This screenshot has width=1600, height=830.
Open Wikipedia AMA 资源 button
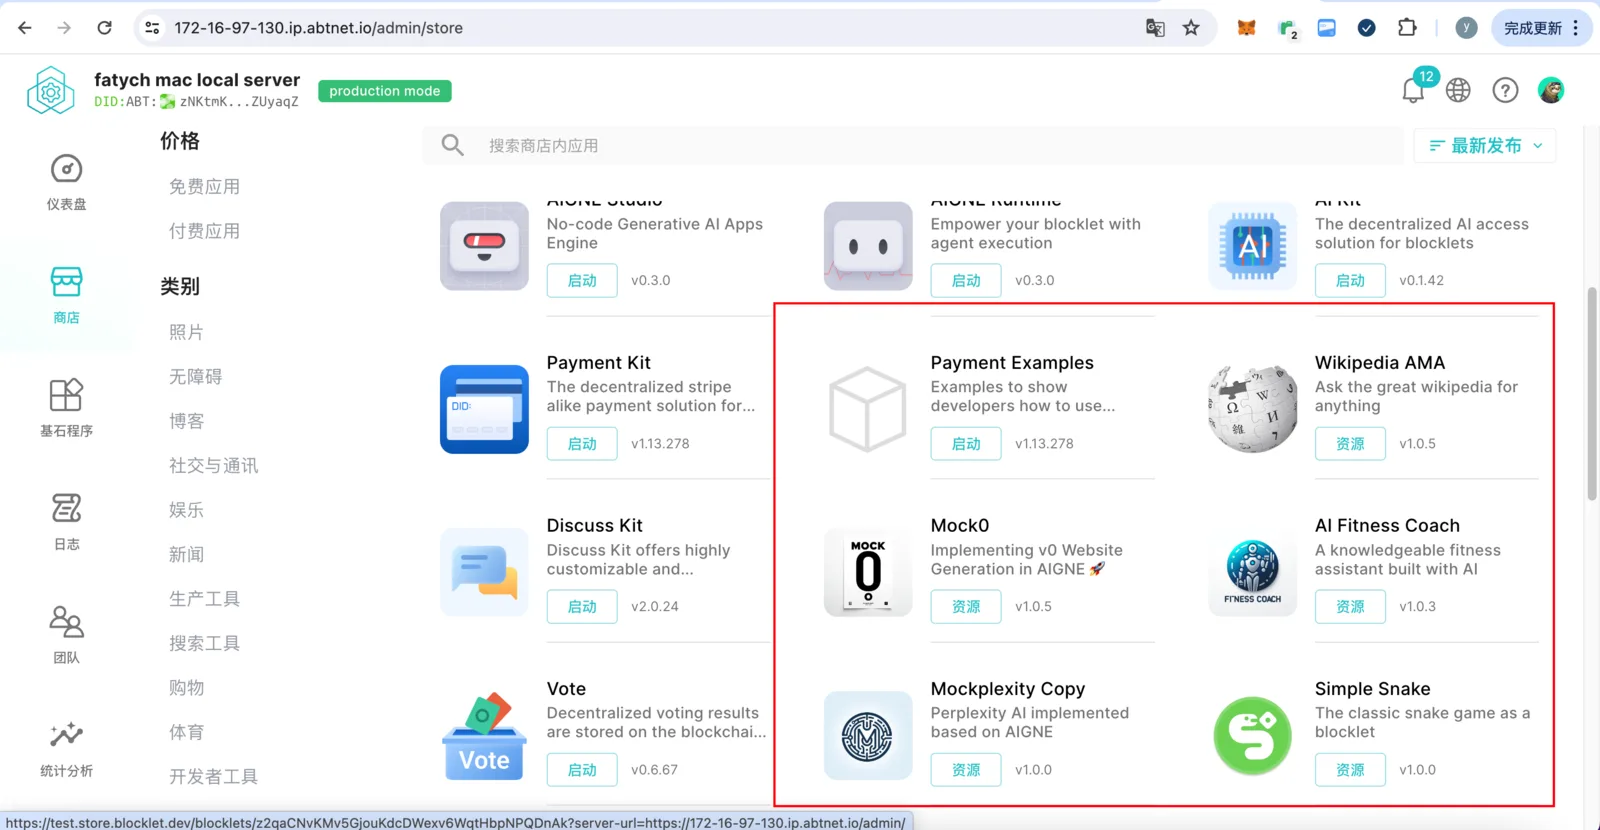1350,444
